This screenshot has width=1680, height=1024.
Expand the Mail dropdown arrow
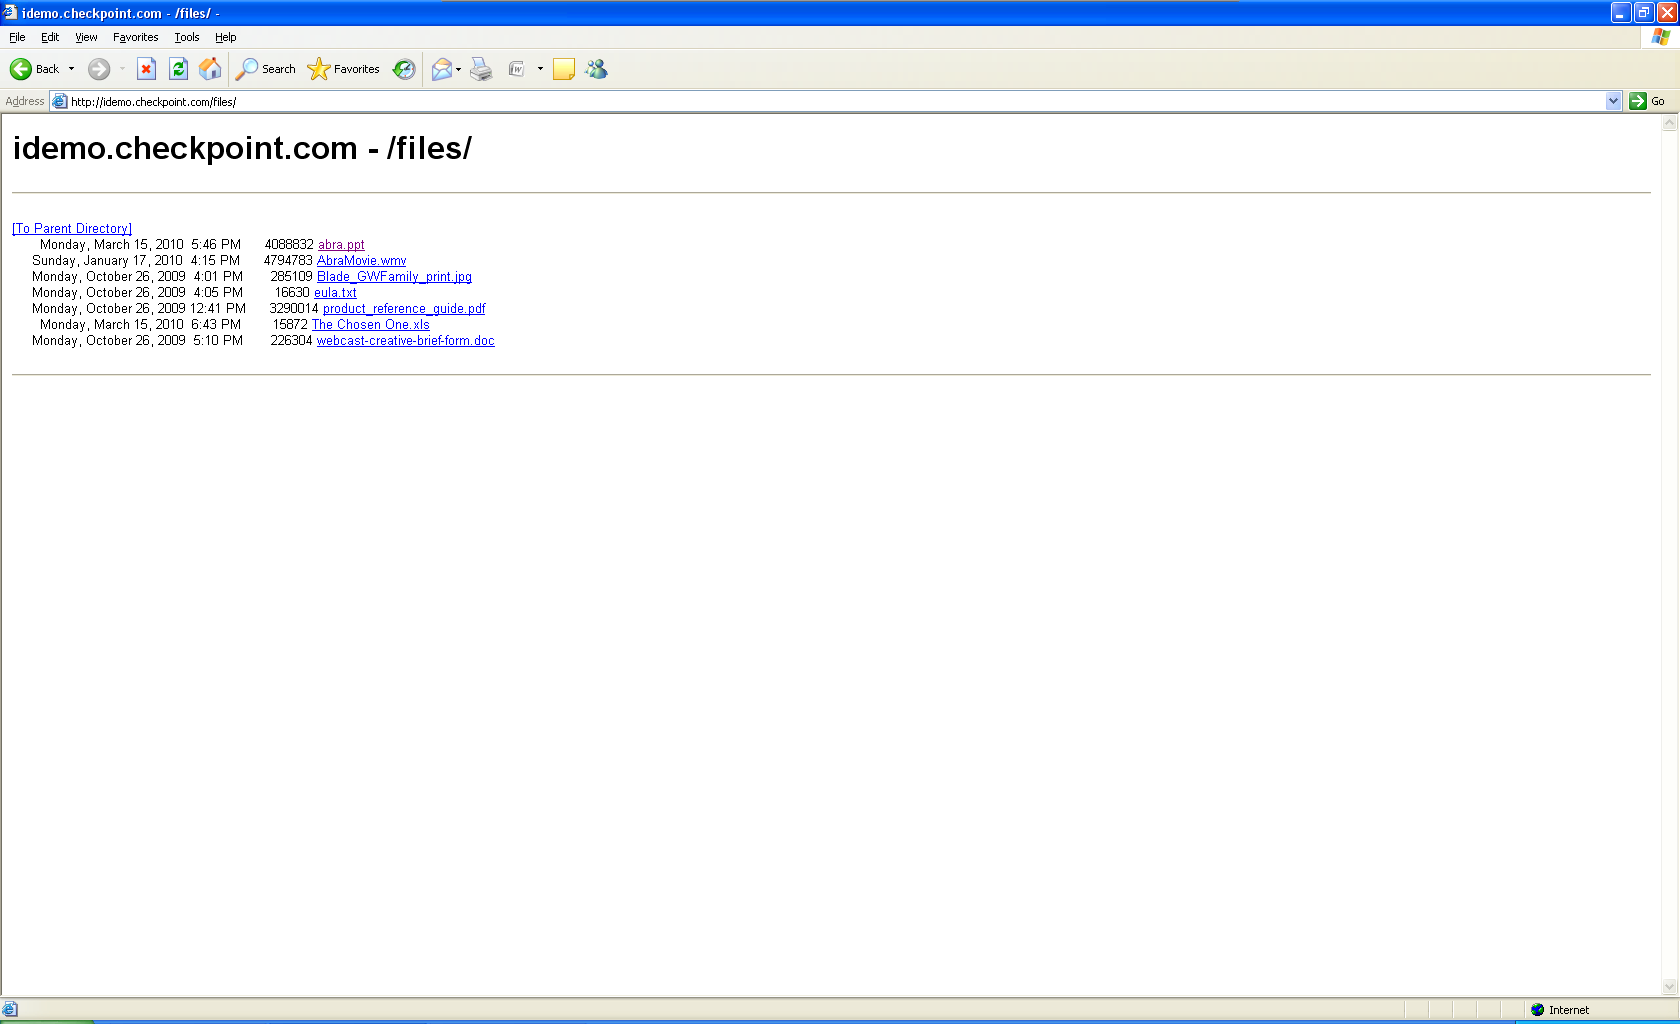459,69
